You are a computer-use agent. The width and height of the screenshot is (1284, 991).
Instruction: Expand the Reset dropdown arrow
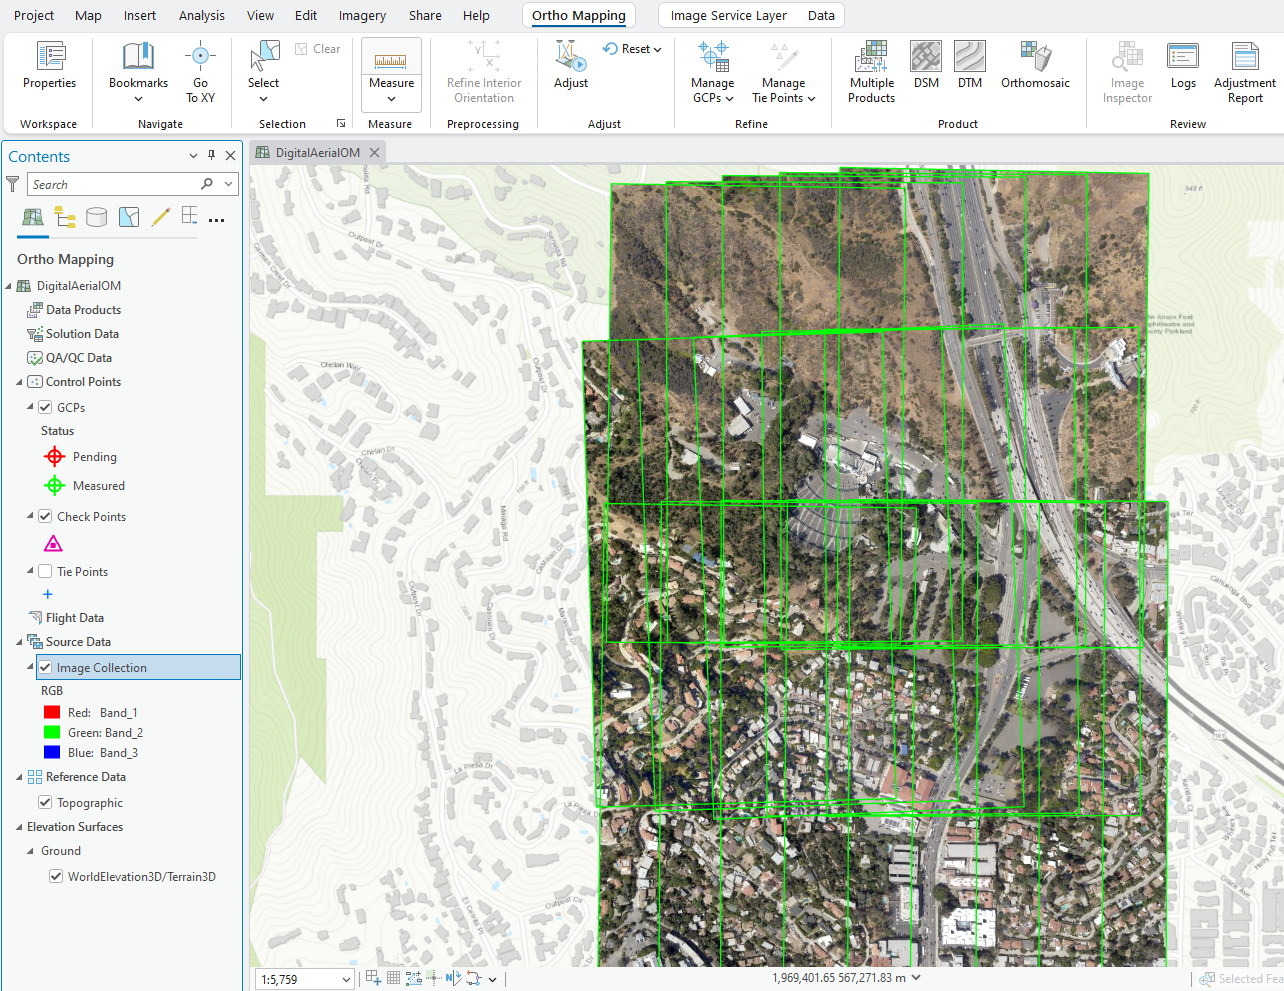[x=657, y=49]
